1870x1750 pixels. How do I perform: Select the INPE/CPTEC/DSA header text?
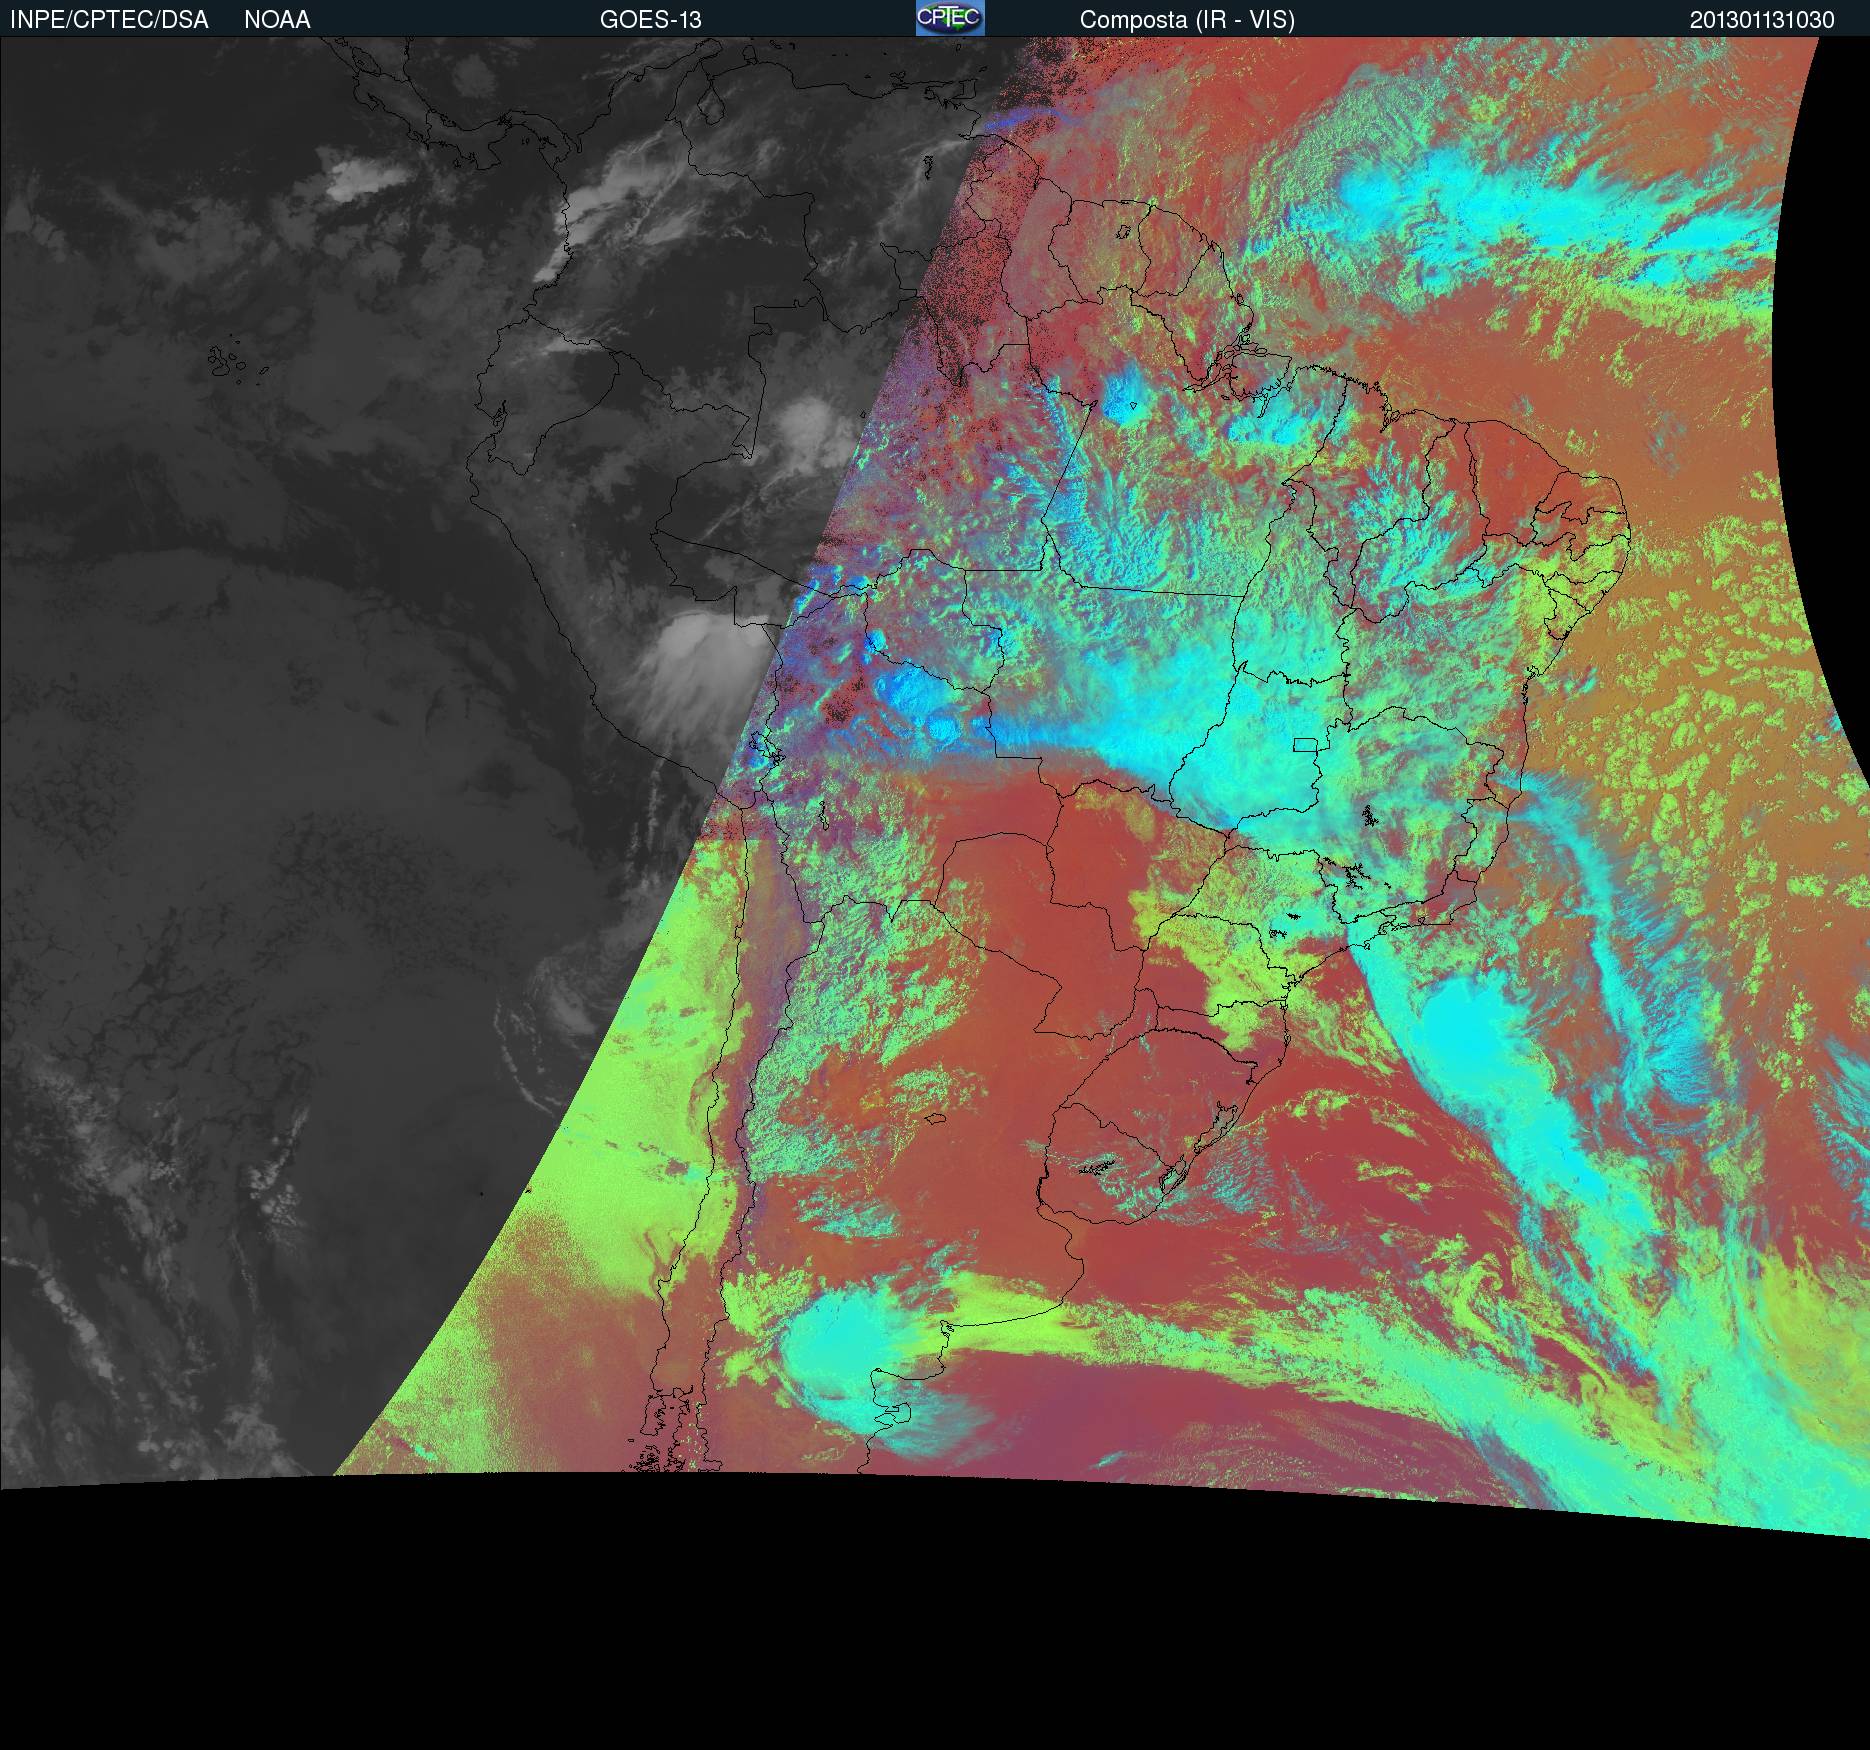tap(109, 20)
